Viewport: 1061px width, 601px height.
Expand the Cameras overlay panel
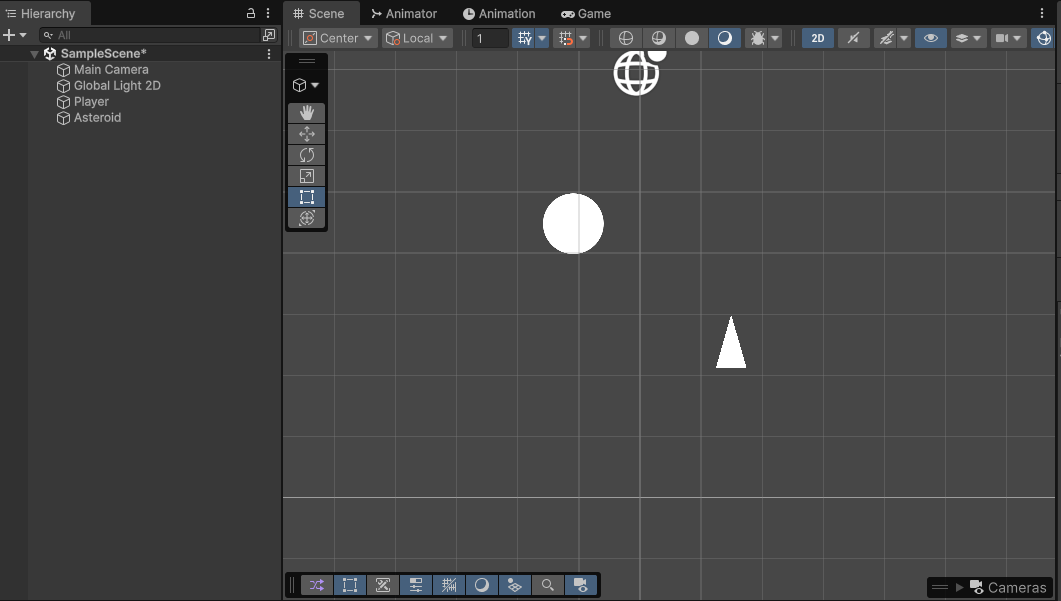960,587
